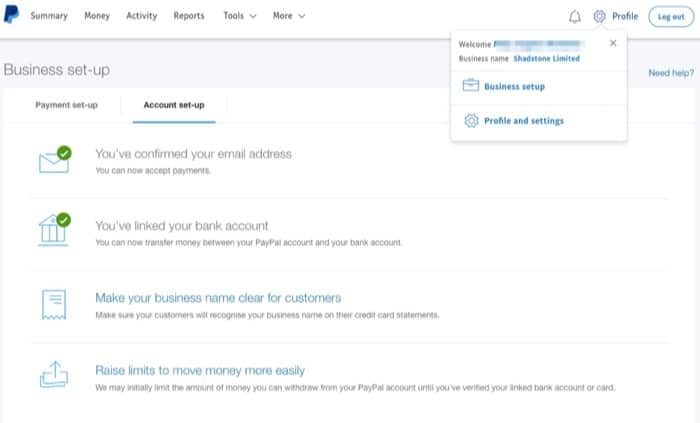The image size is (700, 423).
Task: Click the gear icon beside Profile and settings
Action: 470,121
